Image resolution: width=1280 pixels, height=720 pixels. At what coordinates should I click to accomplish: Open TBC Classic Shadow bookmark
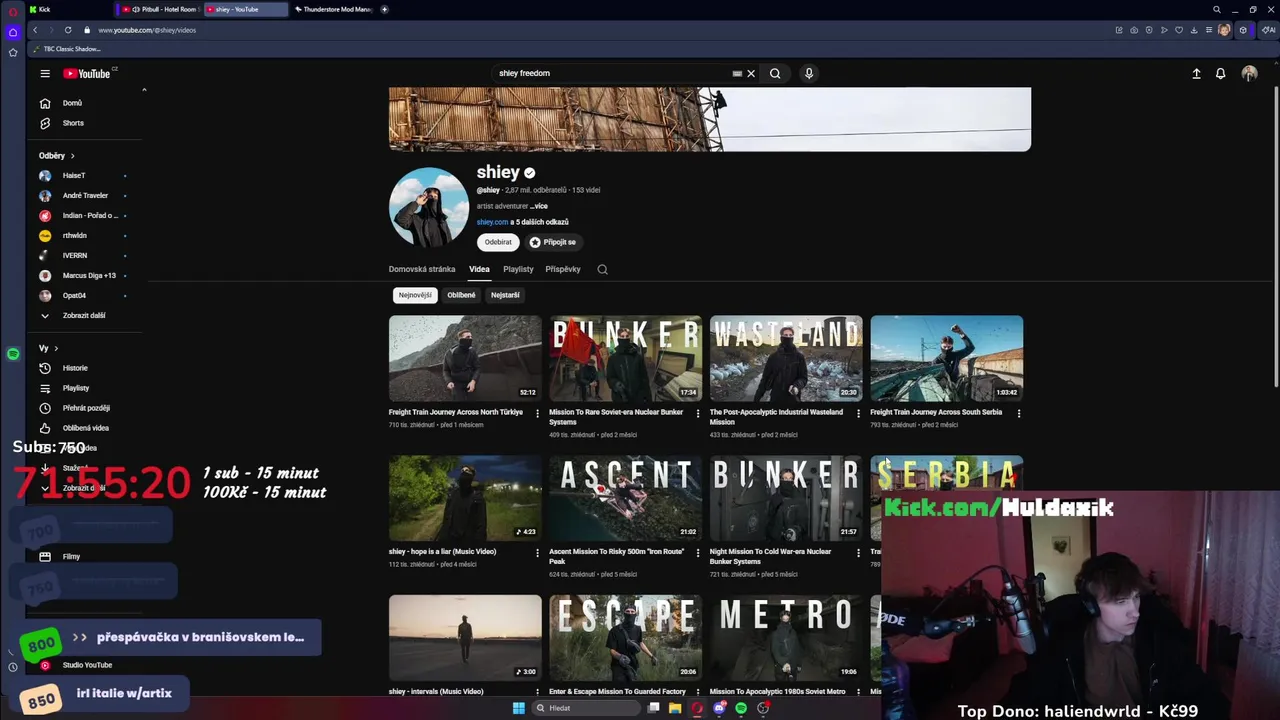[67, 49]
